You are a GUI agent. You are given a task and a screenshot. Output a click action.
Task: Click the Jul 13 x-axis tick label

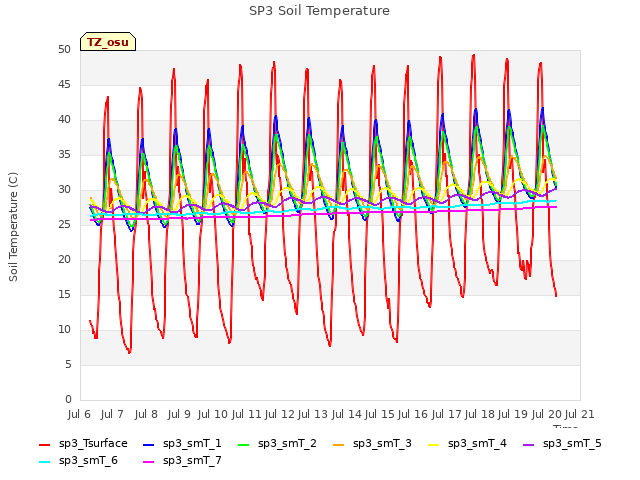pyautogui.click(x=313, y=415)
